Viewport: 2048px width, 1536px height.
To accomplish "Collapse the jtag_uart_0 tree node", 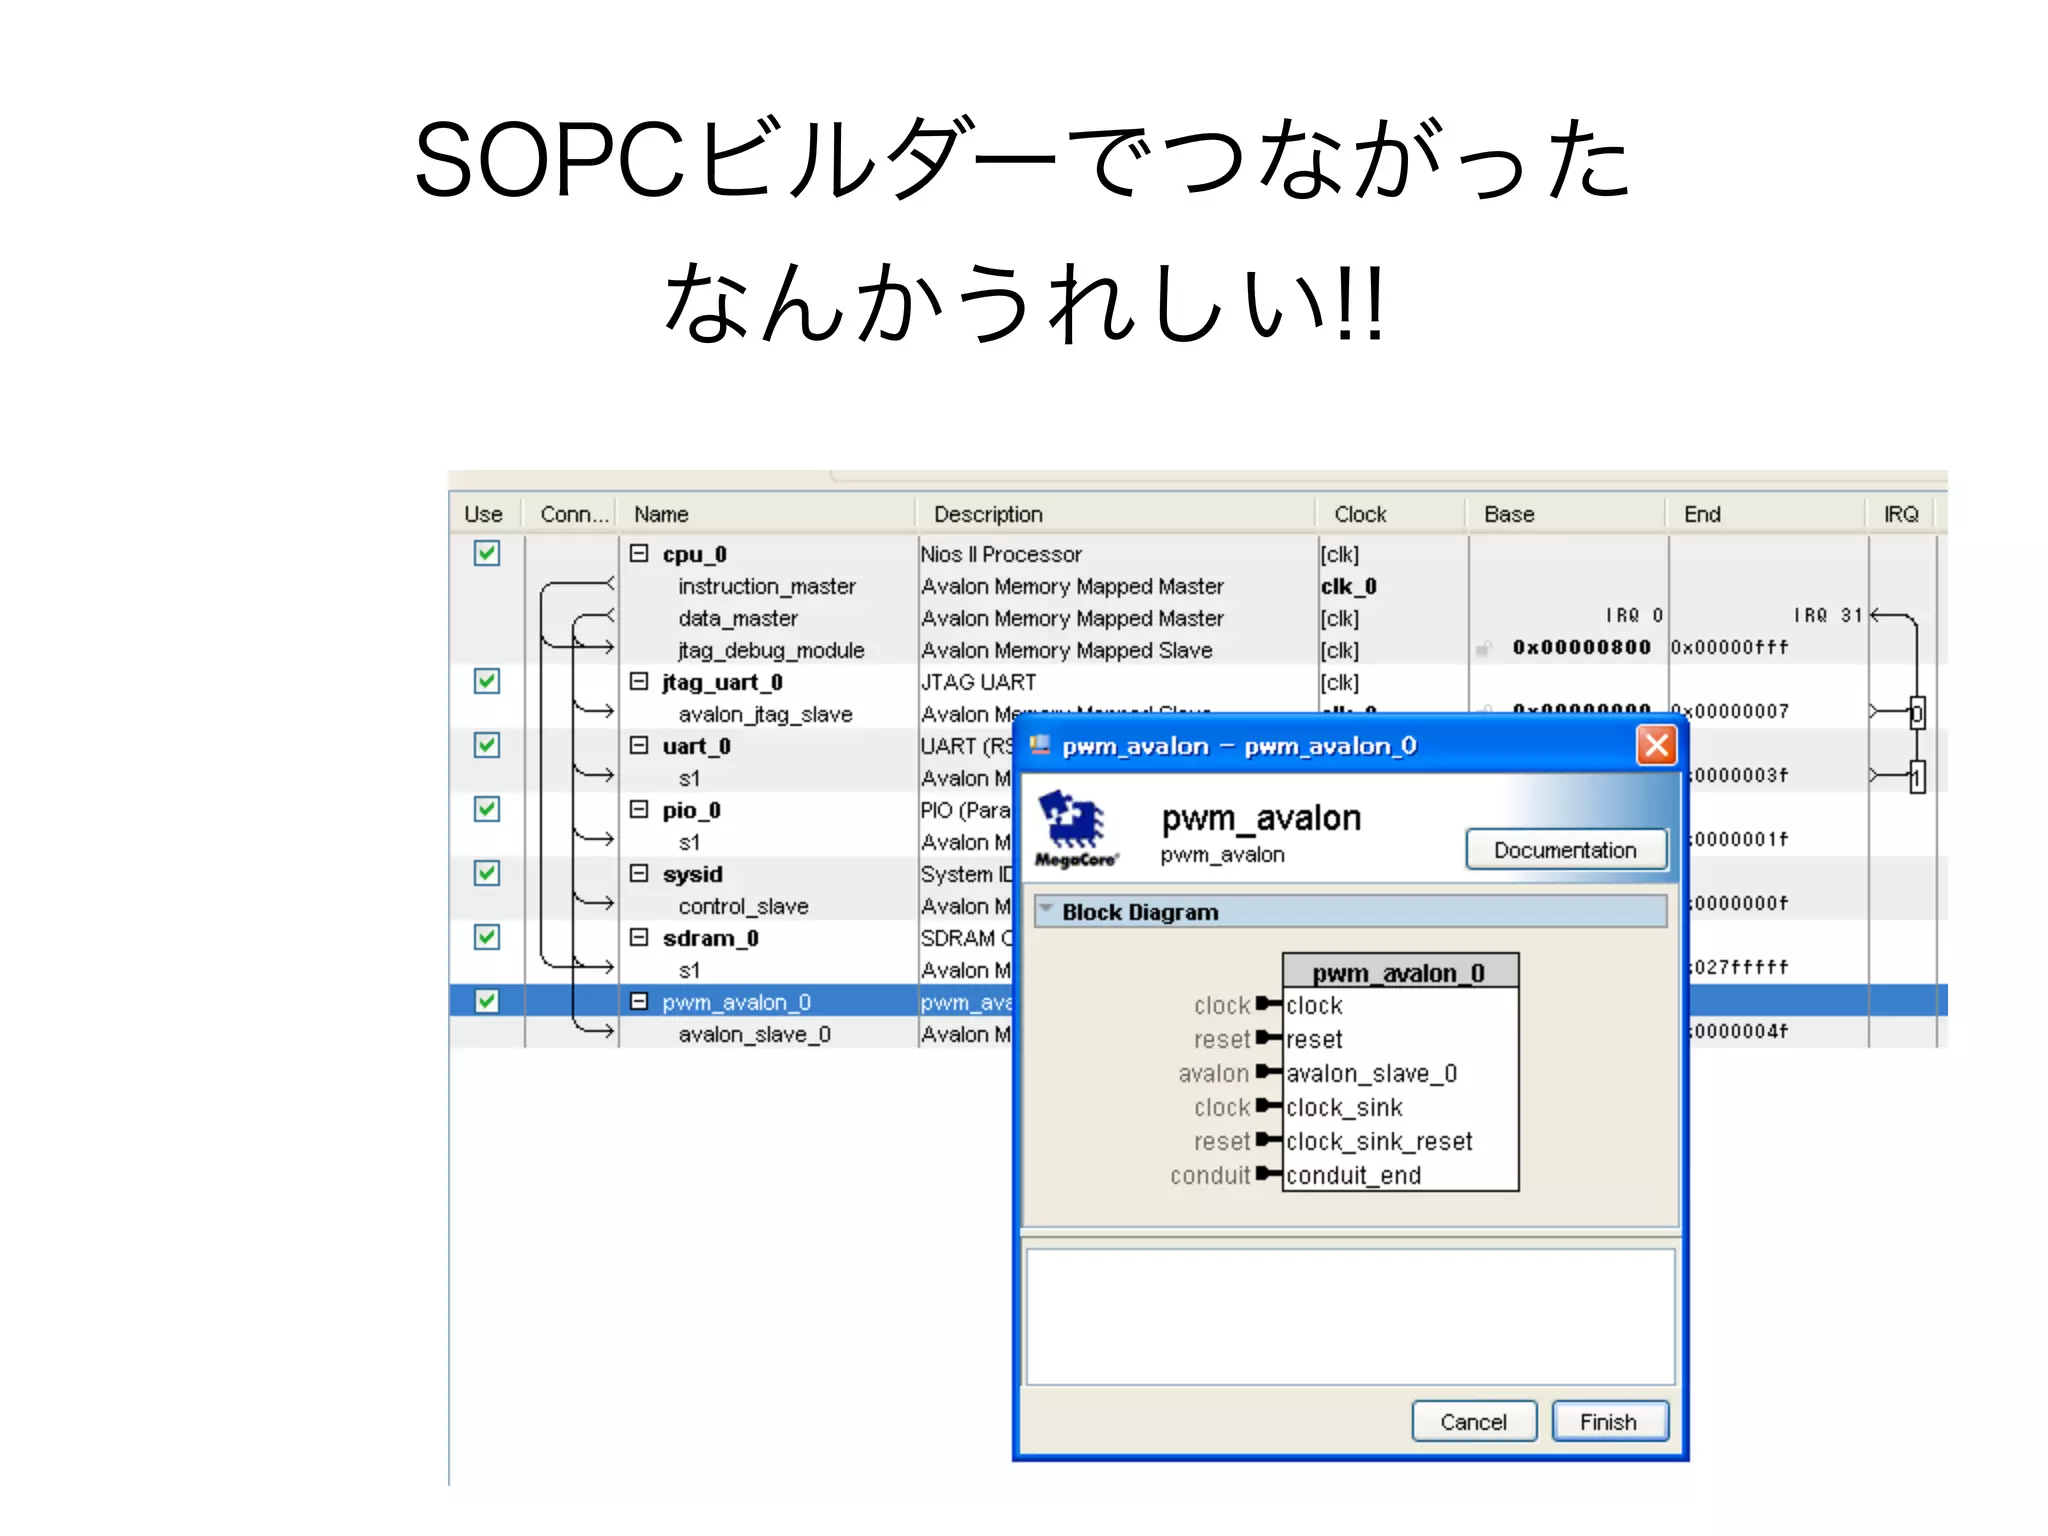I will pos(639,681).
